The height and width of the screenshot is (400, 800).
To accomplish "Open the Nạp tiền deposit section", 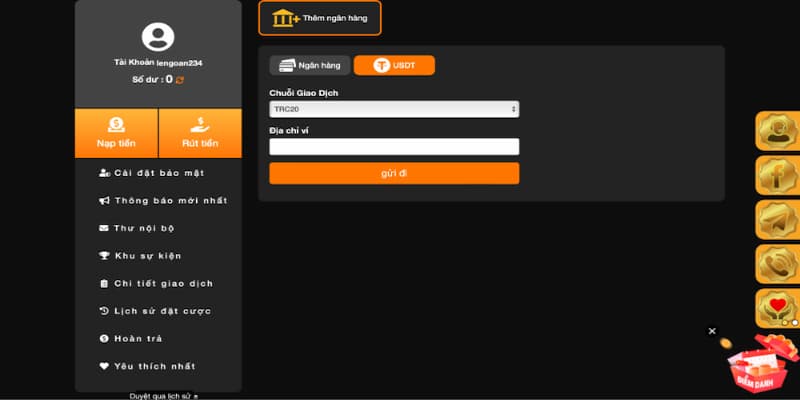I will coord(116,133).
